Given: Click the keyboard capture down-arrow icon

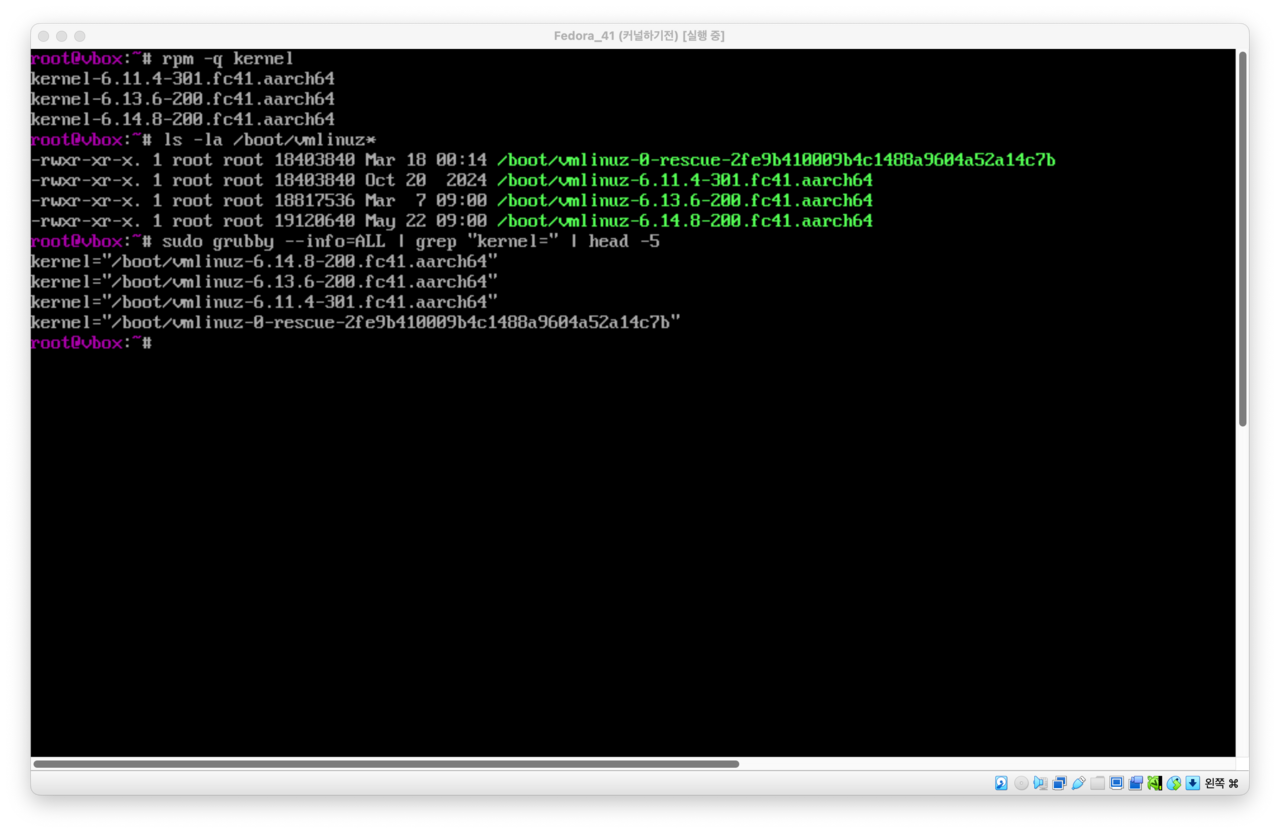Looking at the screenshot, I should pos(1192,783).
